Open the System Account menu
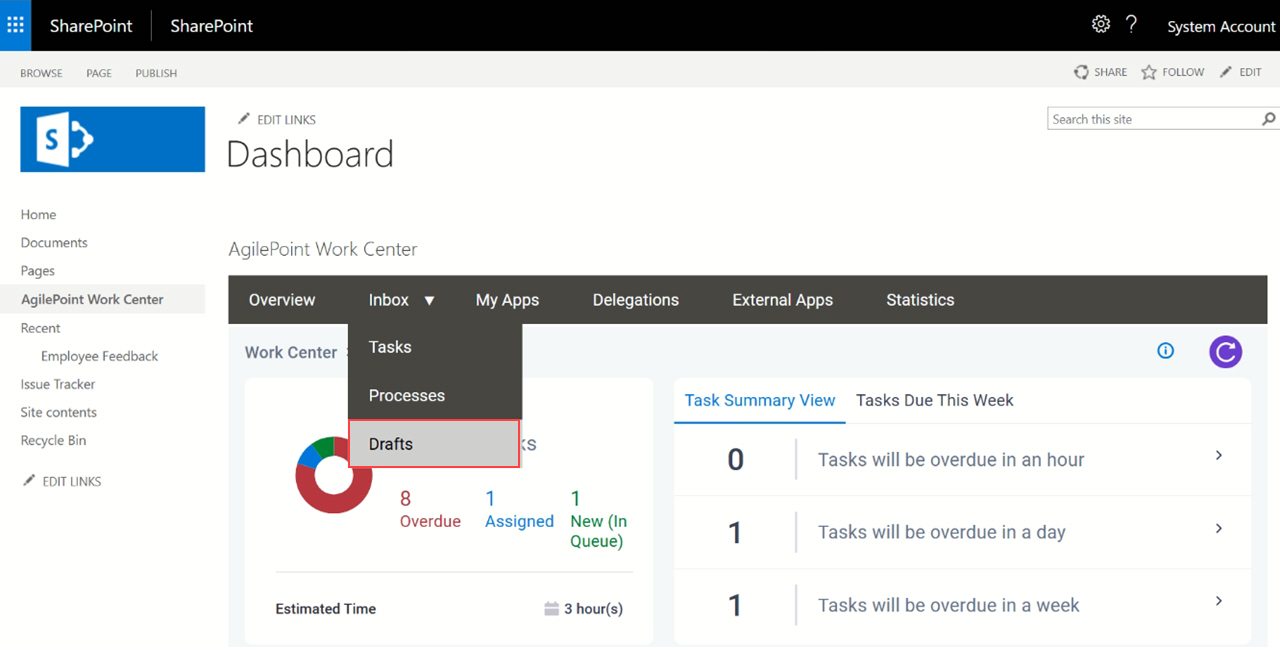The image size is (1280, 647). [x=1221, y=27]
